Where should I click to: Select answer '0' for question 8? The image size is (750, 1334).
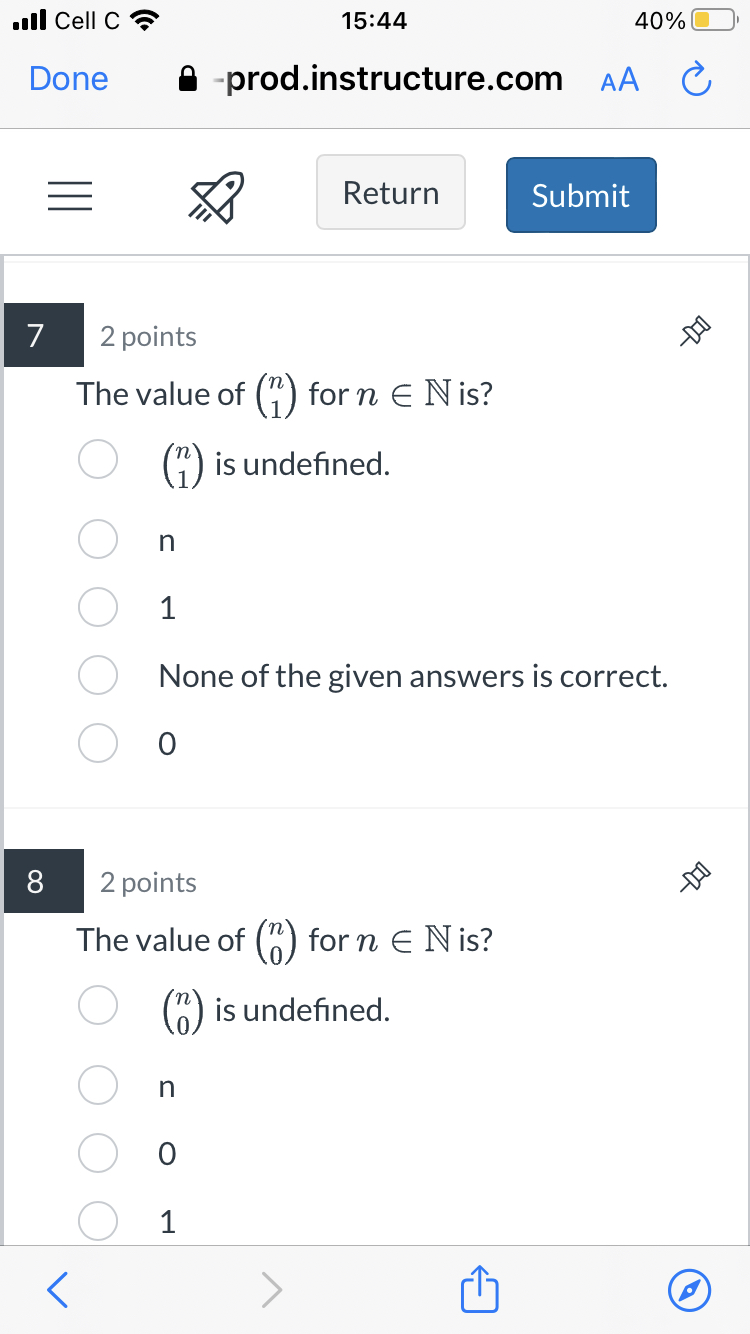pos(97,1153)
